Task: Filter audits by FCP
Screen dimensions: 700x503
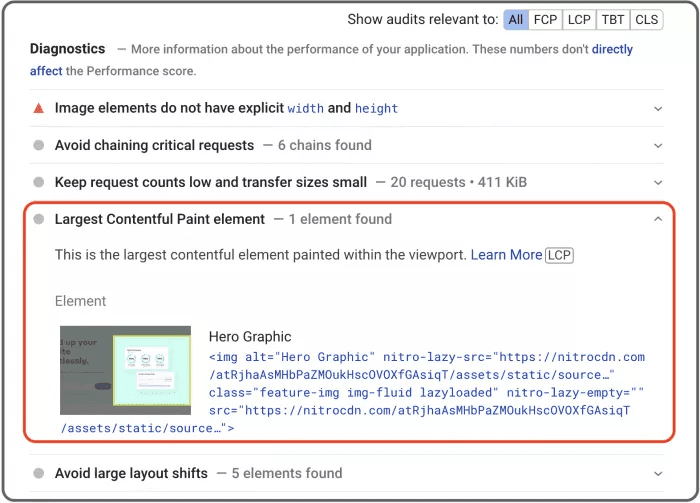Action: click(x=545, y=20)
